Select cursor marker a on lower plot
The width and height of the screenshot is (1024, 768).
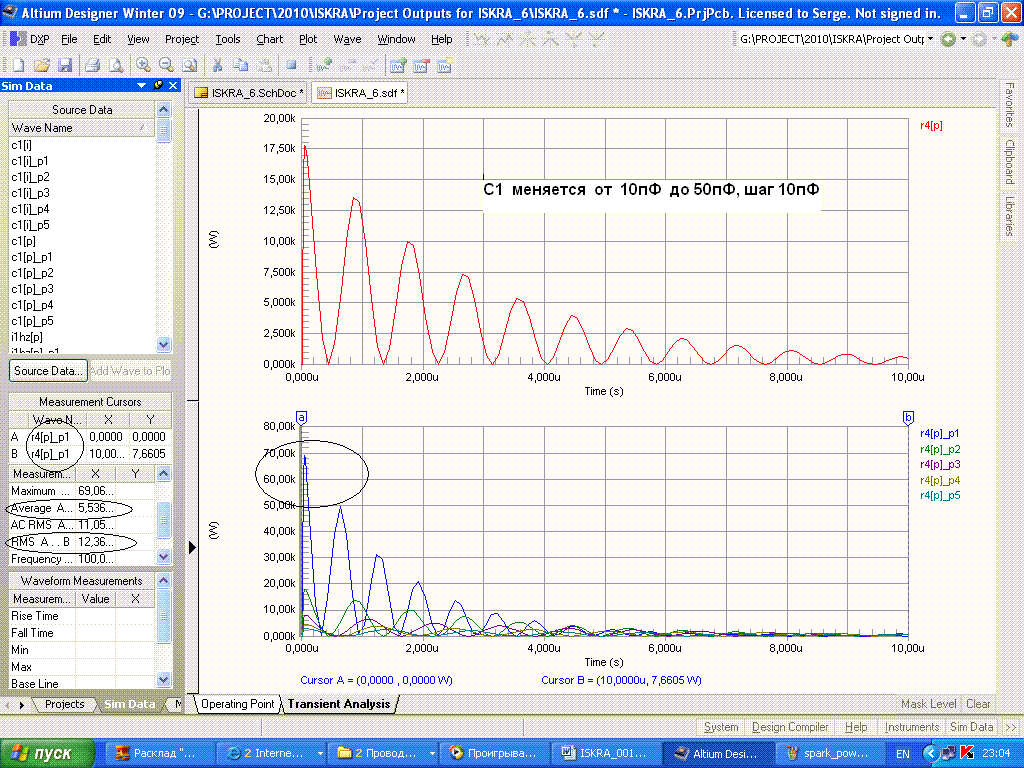coord(301,418)
